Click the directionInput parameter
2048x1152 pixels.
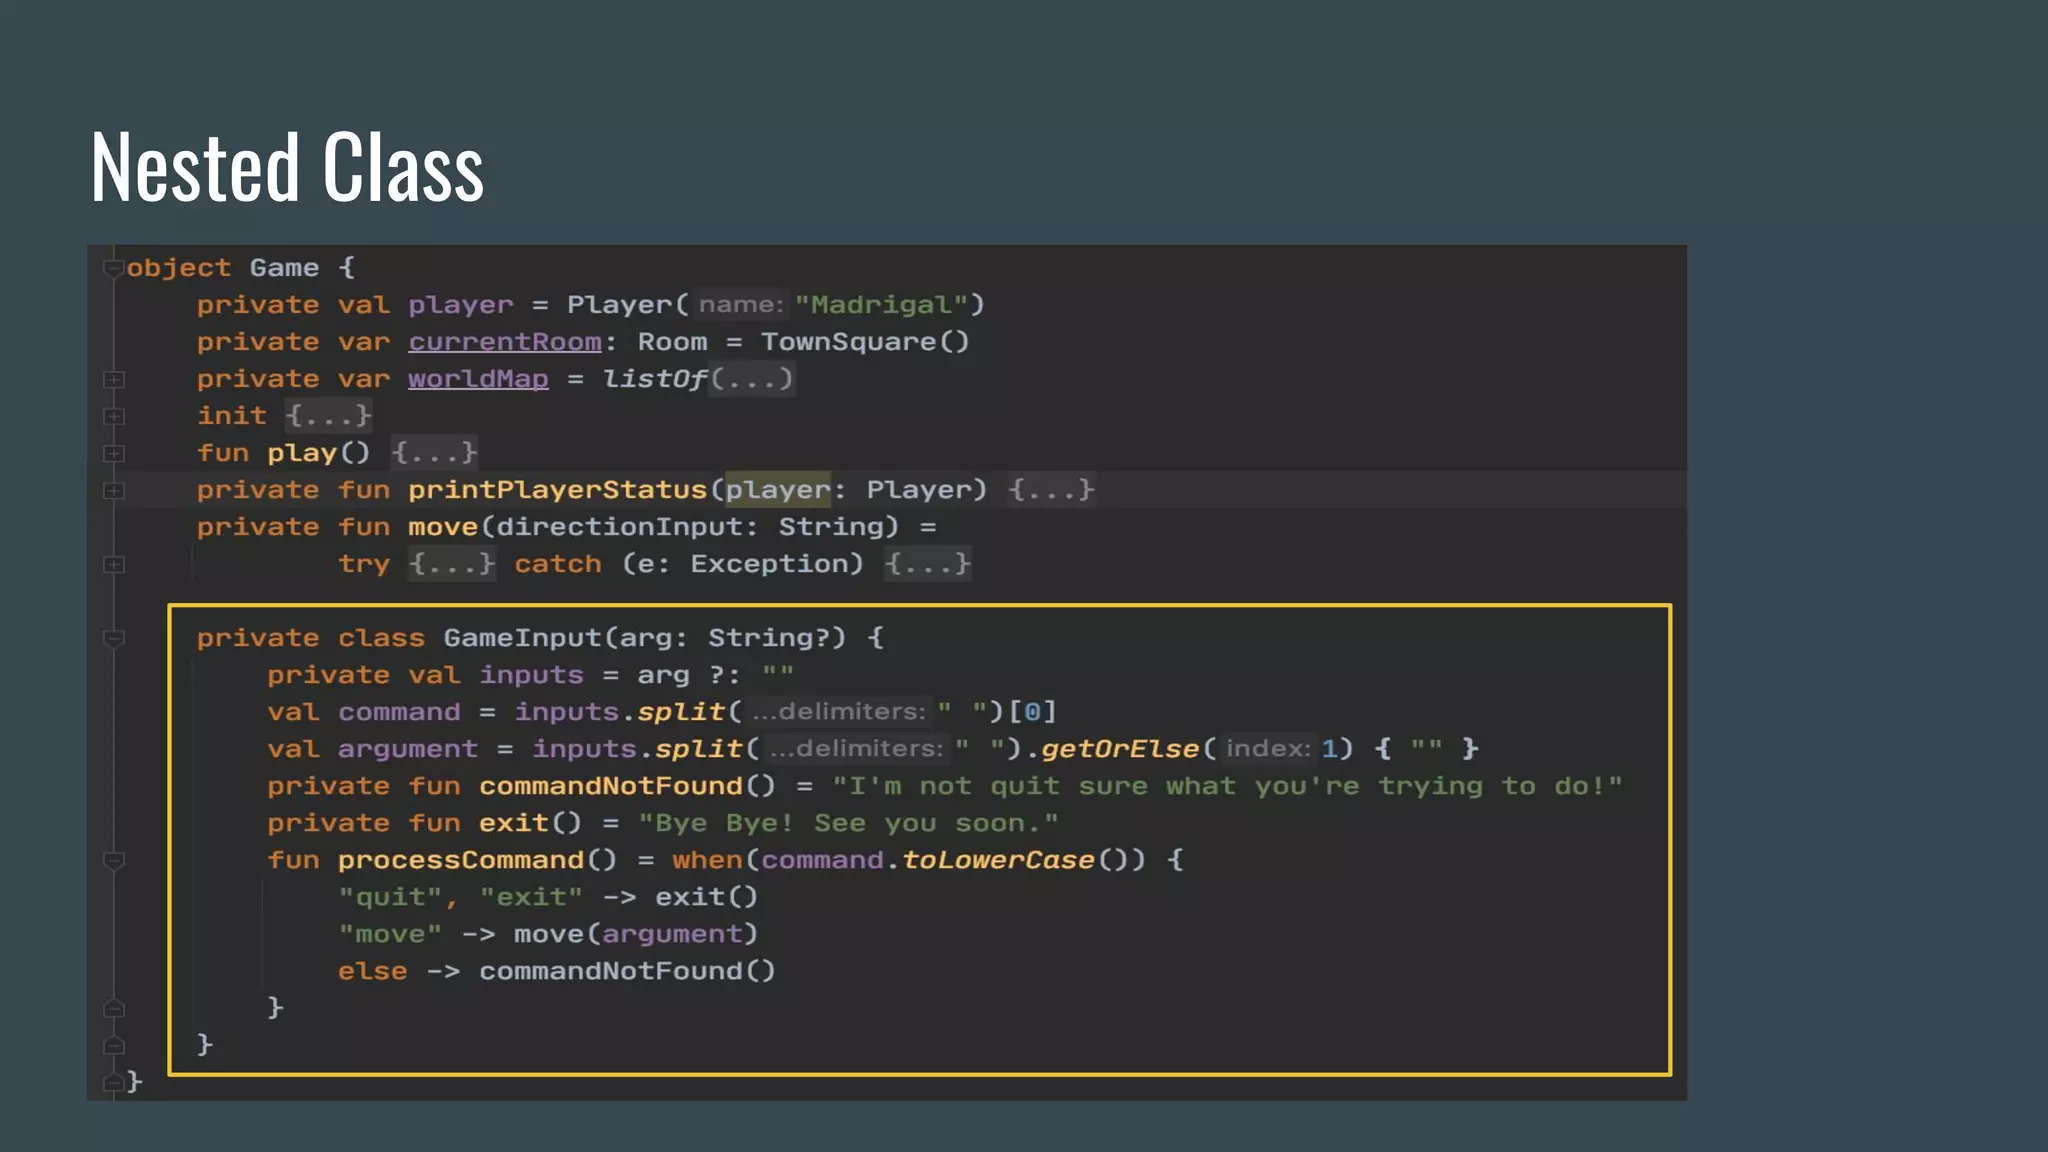click(x=619, y=527)
